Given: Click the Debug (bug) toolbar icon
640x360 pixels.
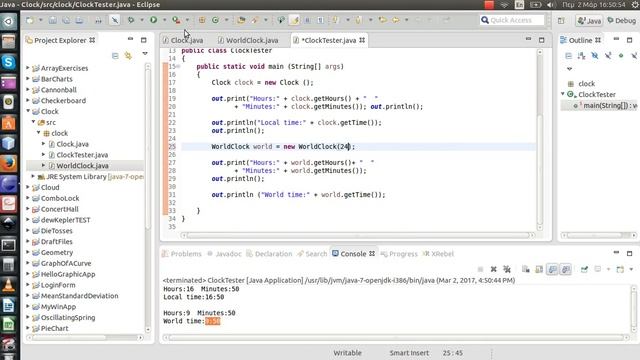Looking at the screenshot, I should [131, 20].
